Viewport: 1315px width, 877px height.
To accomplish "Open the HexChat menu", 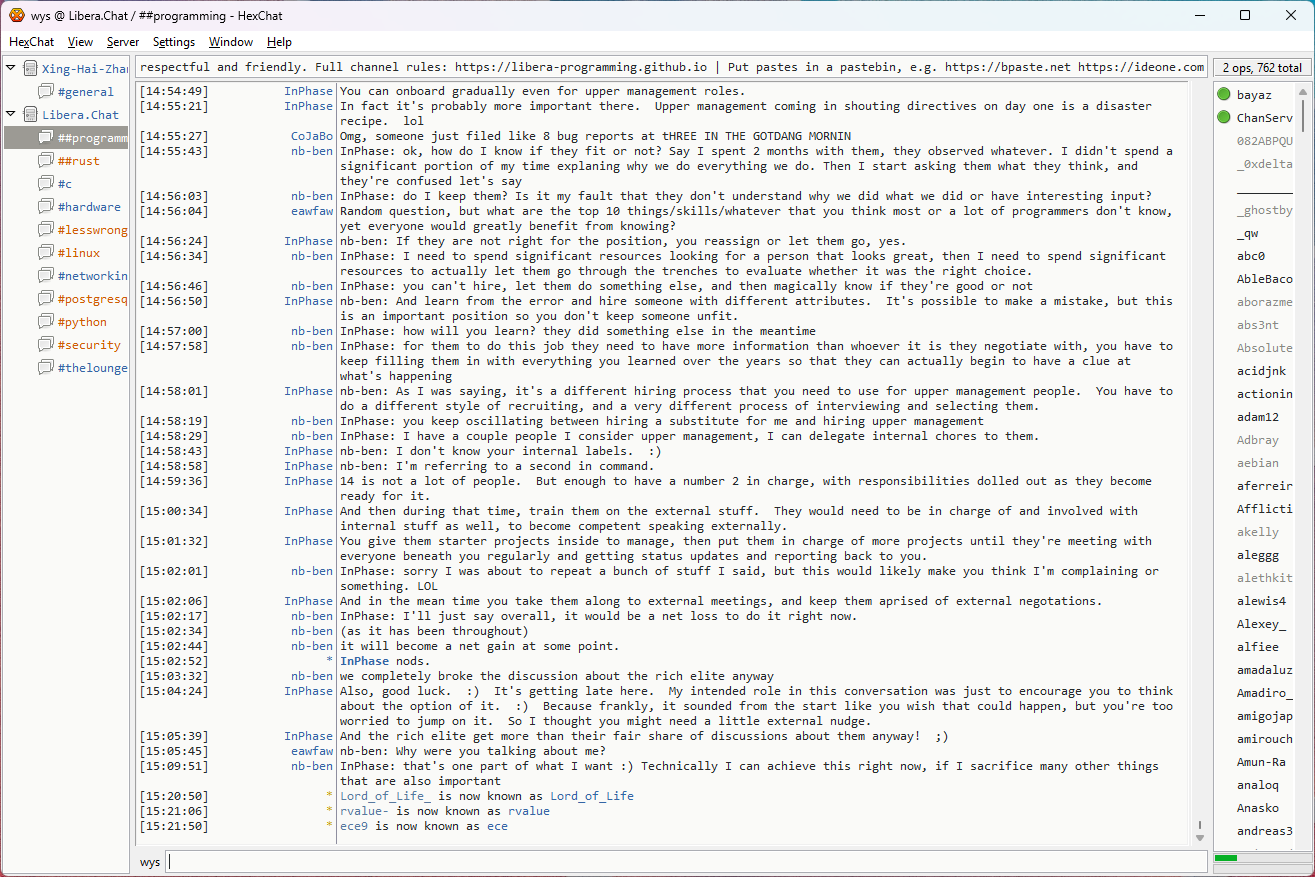I will coord(31,42).
